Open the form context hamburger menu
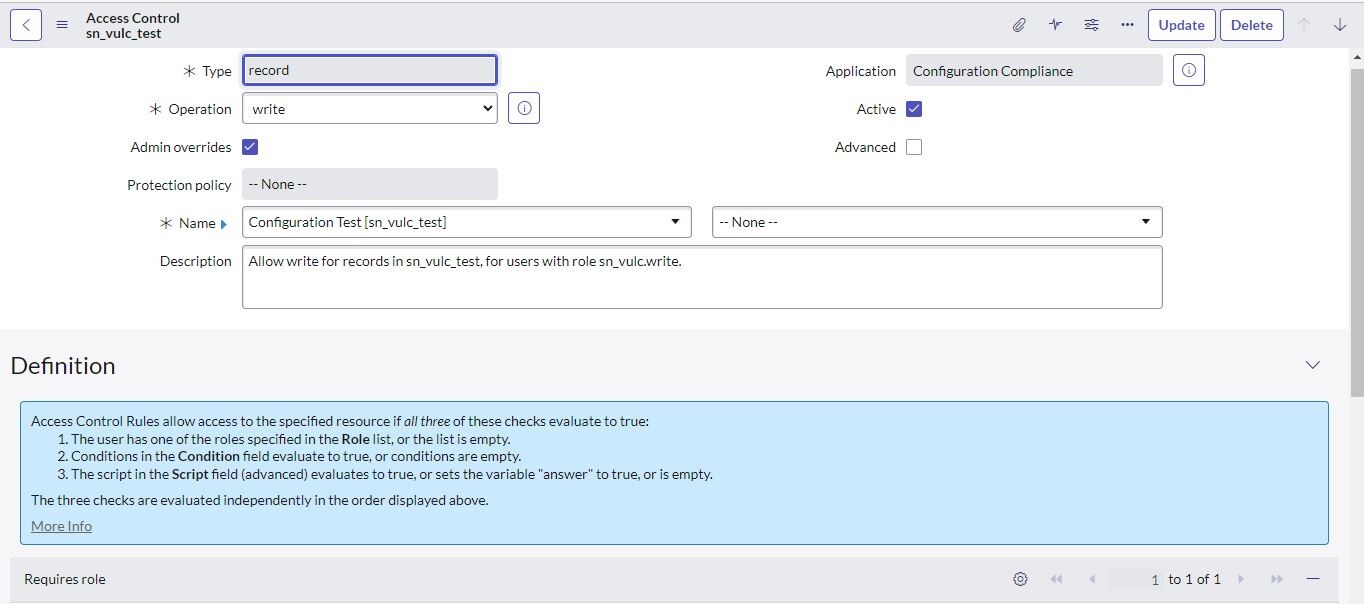 [x=62, y=25]
